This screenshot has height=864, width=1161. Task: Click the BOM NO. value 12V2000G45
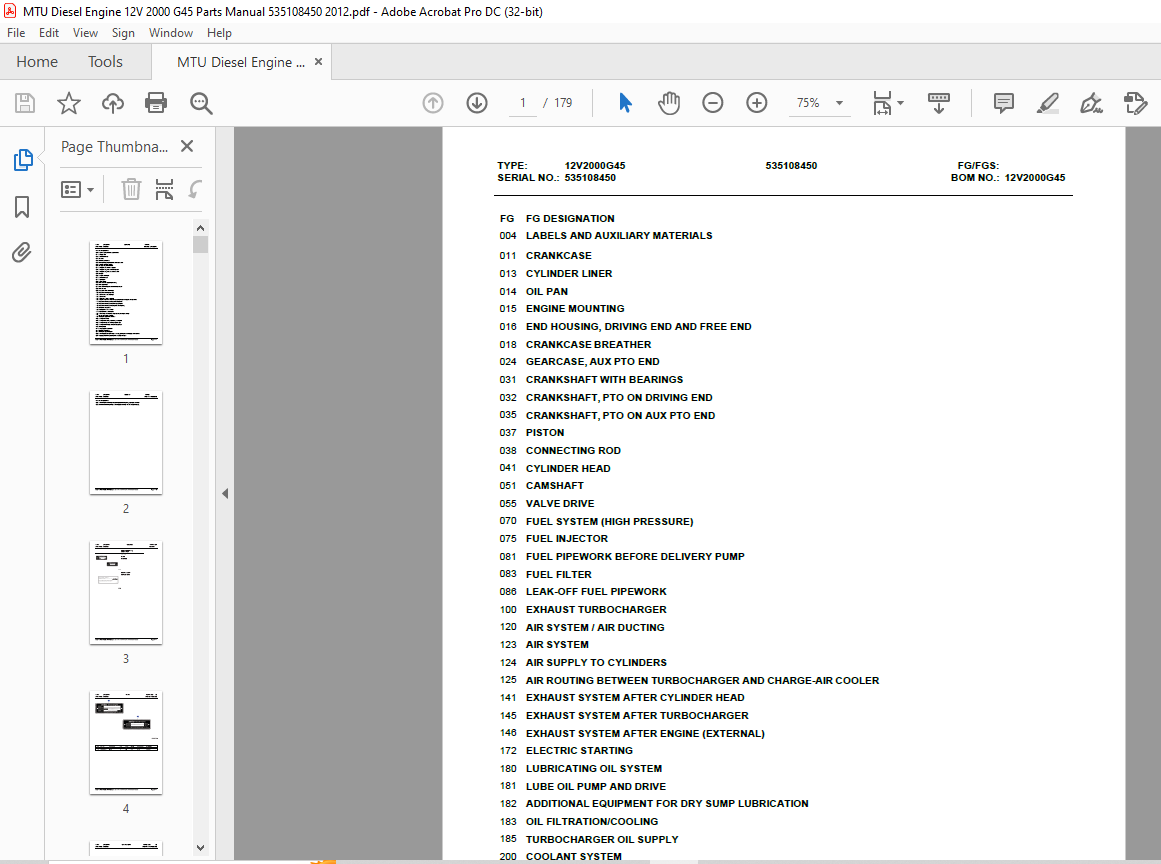(1034, 178)
